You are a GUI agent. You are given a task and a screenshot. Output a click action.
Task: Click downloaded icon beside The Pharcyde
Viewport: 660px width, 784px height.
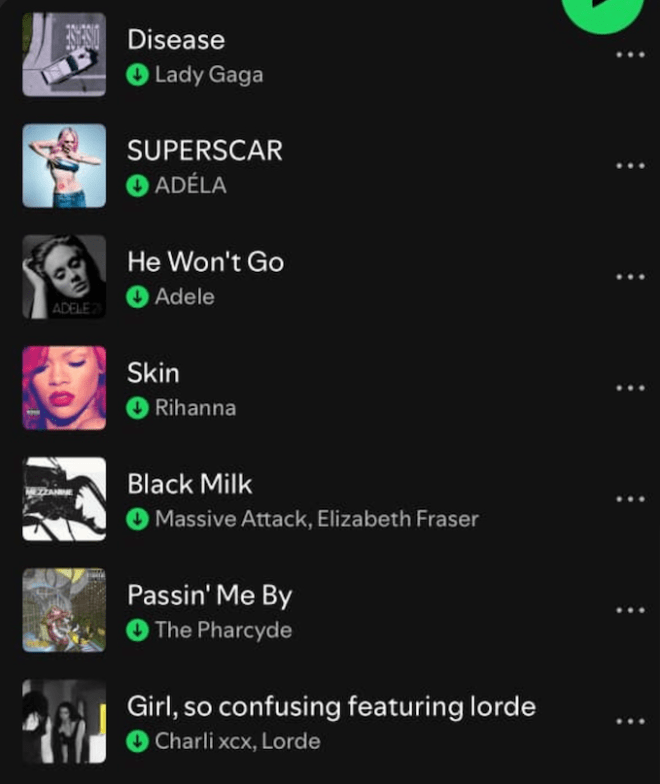click(x=138, y=630)
